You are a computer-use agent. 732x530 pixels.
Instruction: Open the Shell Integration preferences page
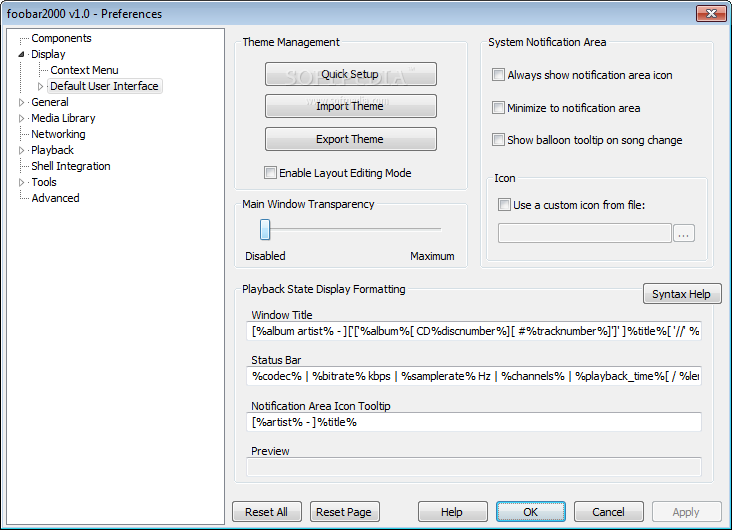70,166
